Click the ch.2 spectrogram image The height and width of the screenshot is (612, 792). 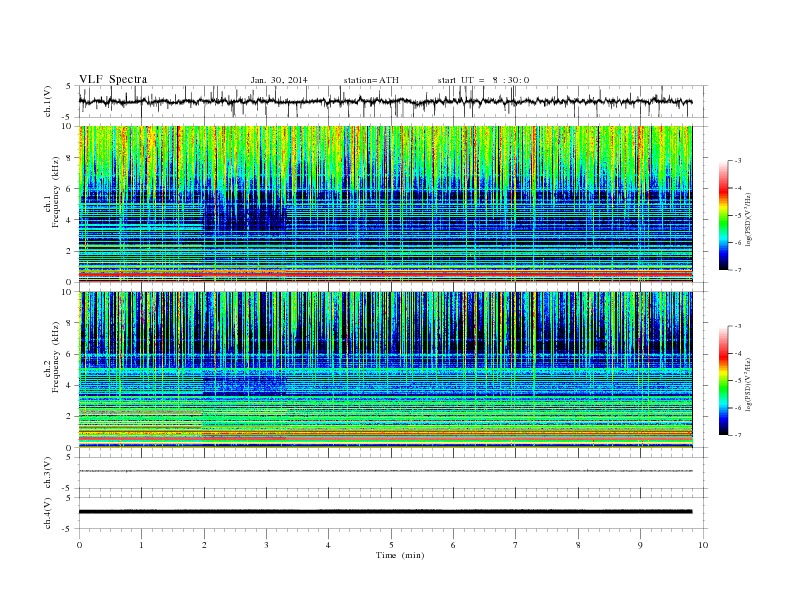pos(385,370)
